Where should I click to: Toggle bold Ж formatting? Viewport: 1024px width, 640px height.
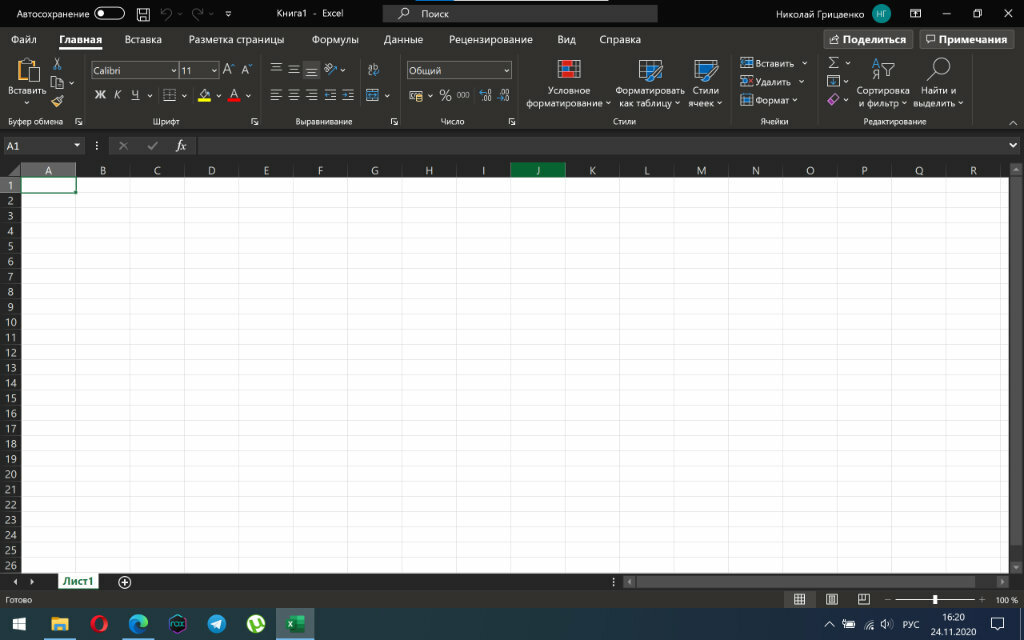click(x=100, y=95)
